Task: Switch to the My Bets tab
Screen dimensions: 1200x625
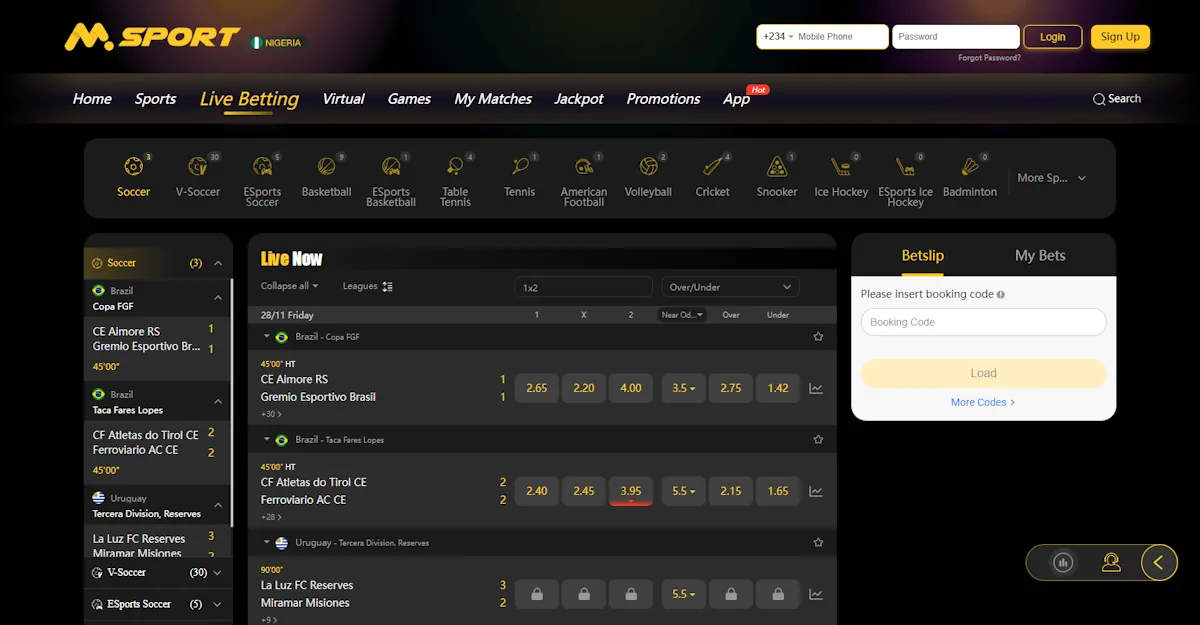Action: (x=1039, y=255)
